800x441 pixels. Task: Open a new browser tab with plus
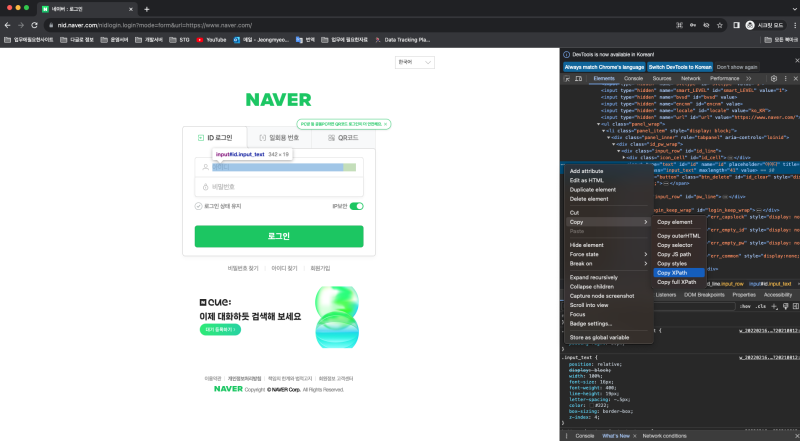pos(146,9)
